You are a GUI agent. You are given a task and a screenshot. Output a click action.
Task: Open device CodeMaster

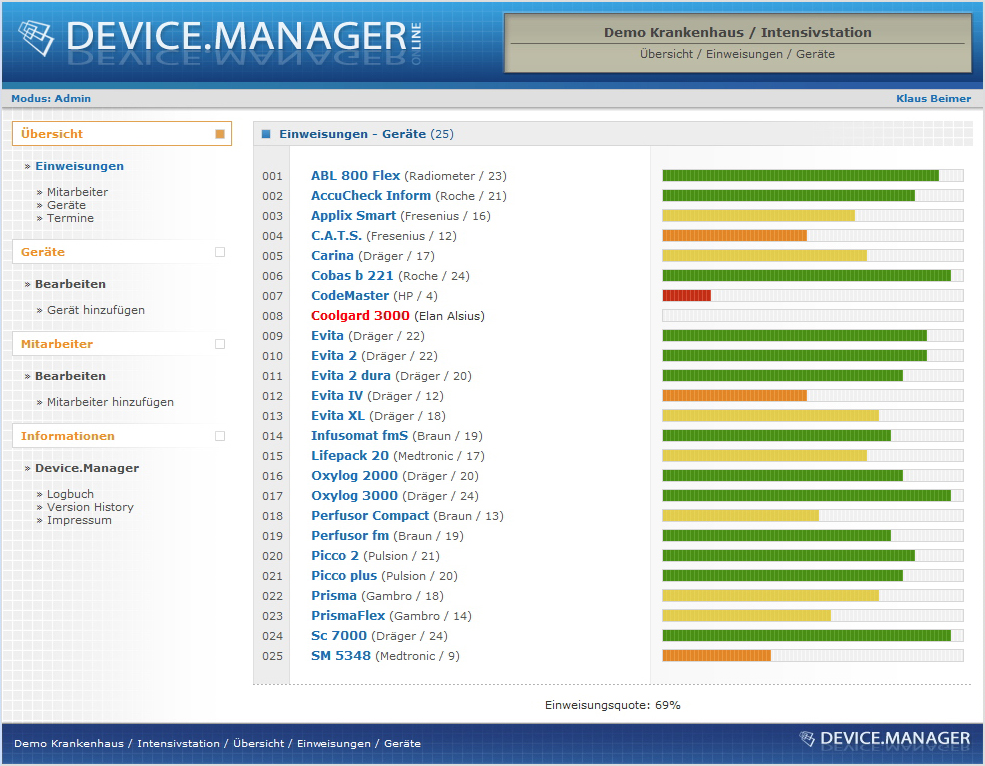tap(350, 296)
